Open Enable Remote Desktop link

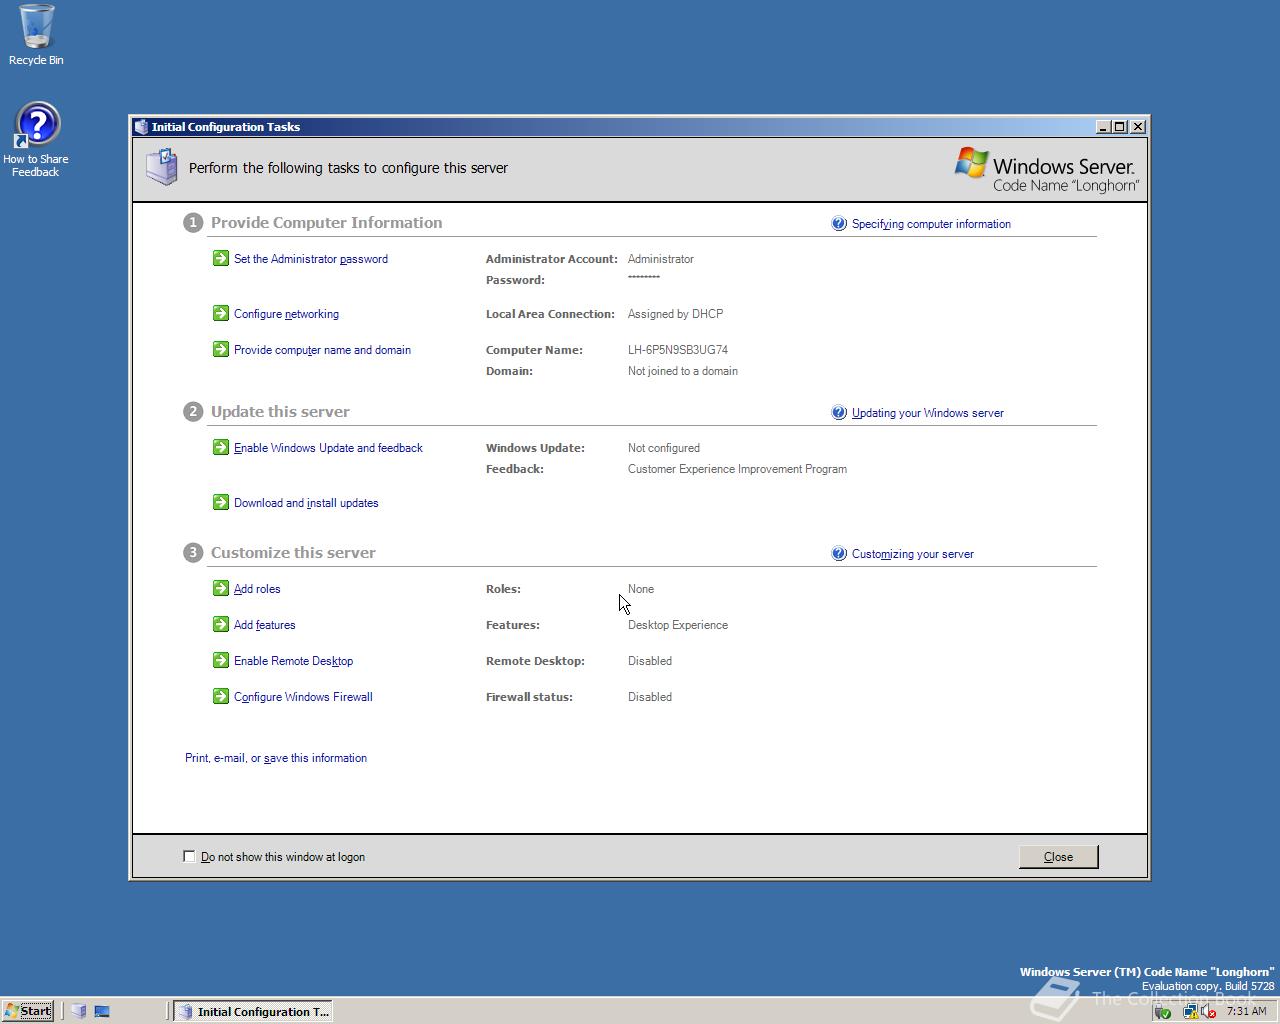click(x=293, y=661)
